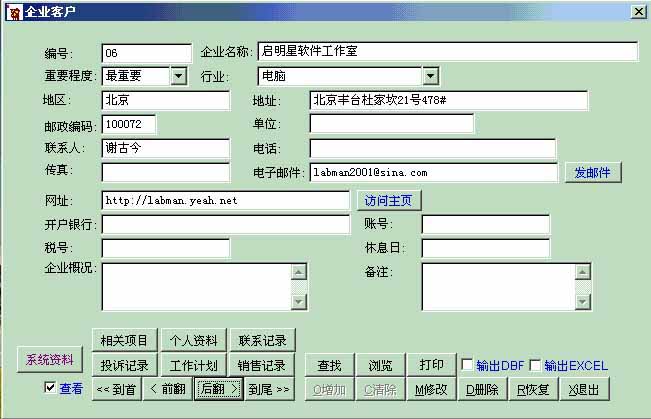Select 最重要 in 重要程度 combo box
The image size is (651, 419).
click(x=136, y=76)
